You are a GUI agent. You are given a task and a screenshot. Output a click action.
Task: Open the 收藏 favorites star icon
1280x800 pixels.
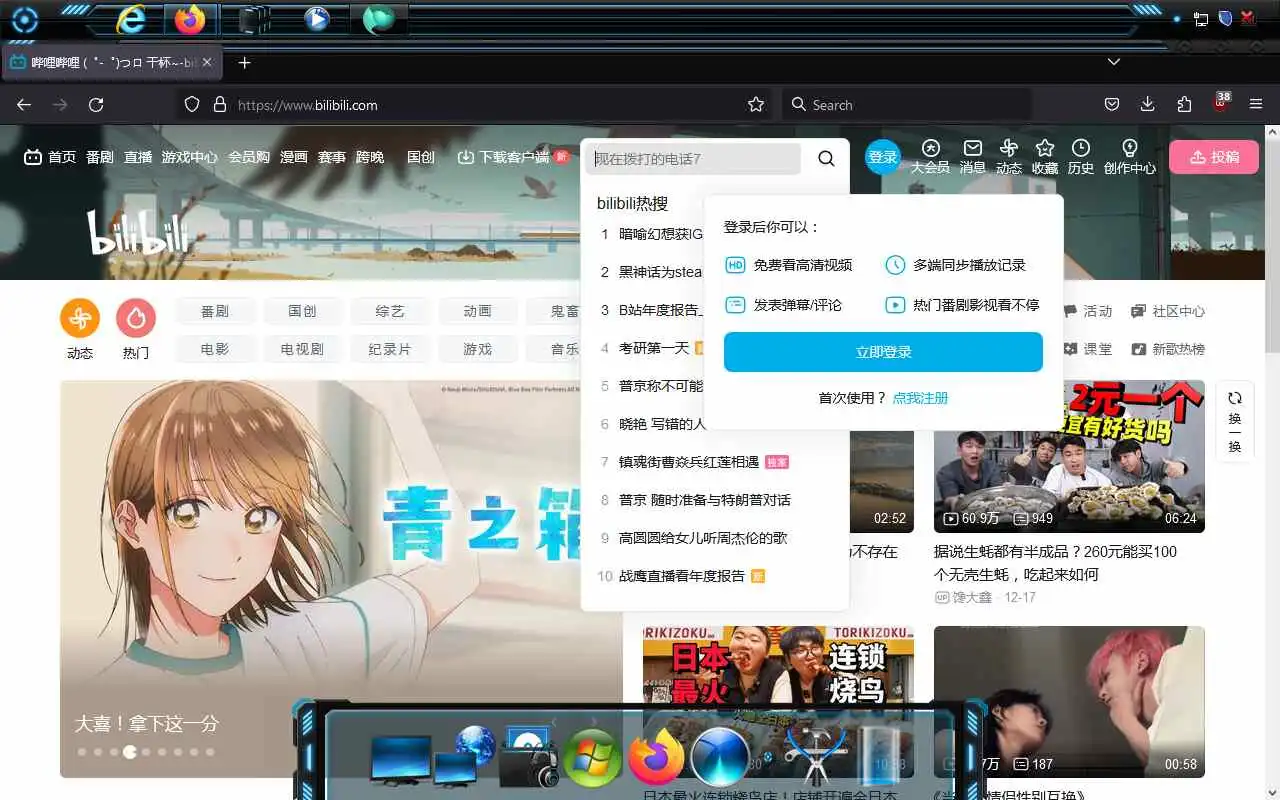coord(1045,148)
